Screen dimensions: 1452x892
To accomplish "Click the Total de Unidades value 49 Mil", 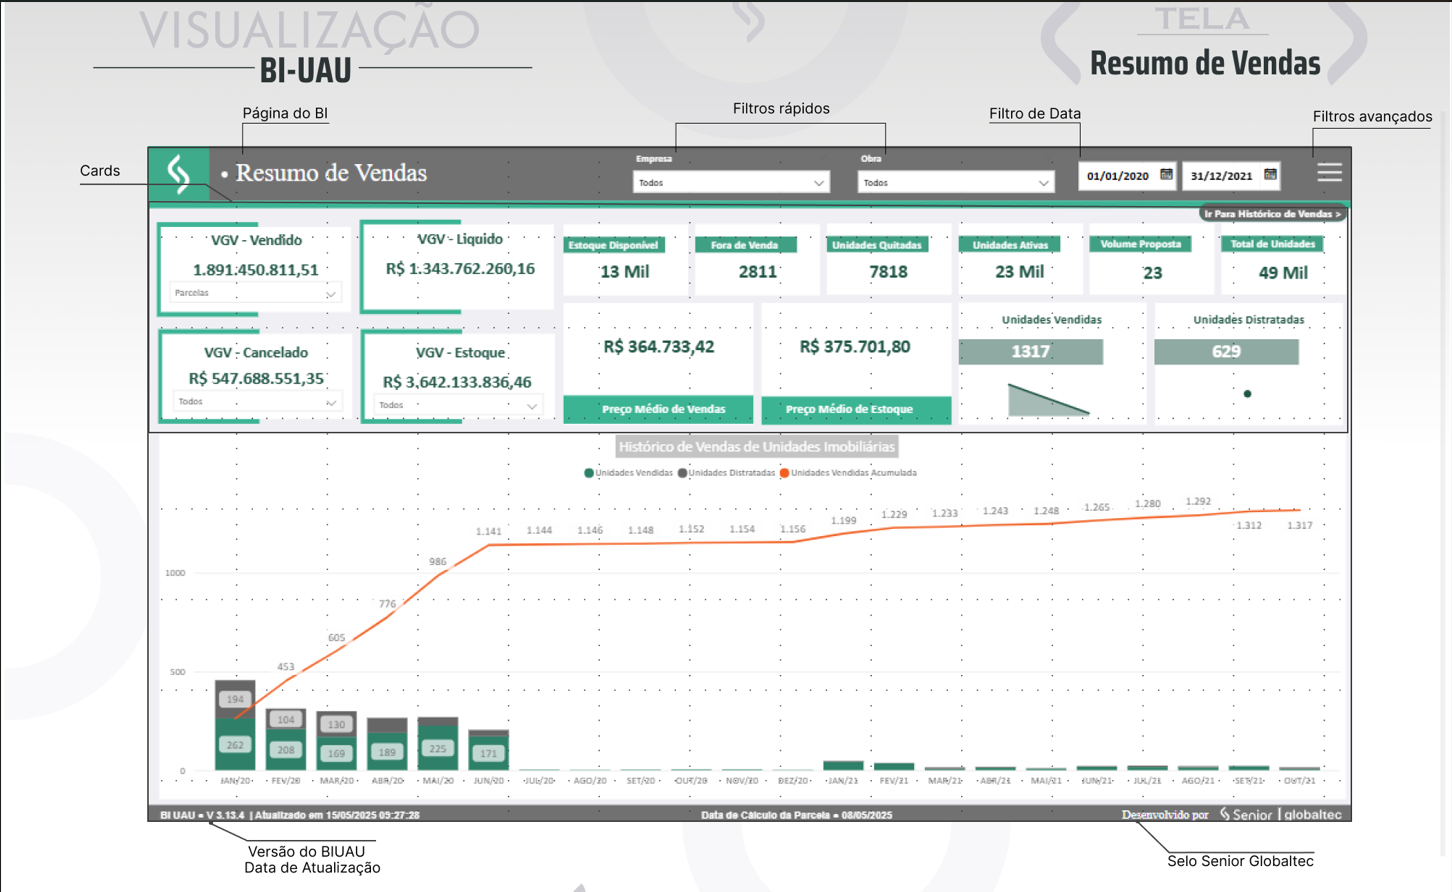I will 1283,273.
